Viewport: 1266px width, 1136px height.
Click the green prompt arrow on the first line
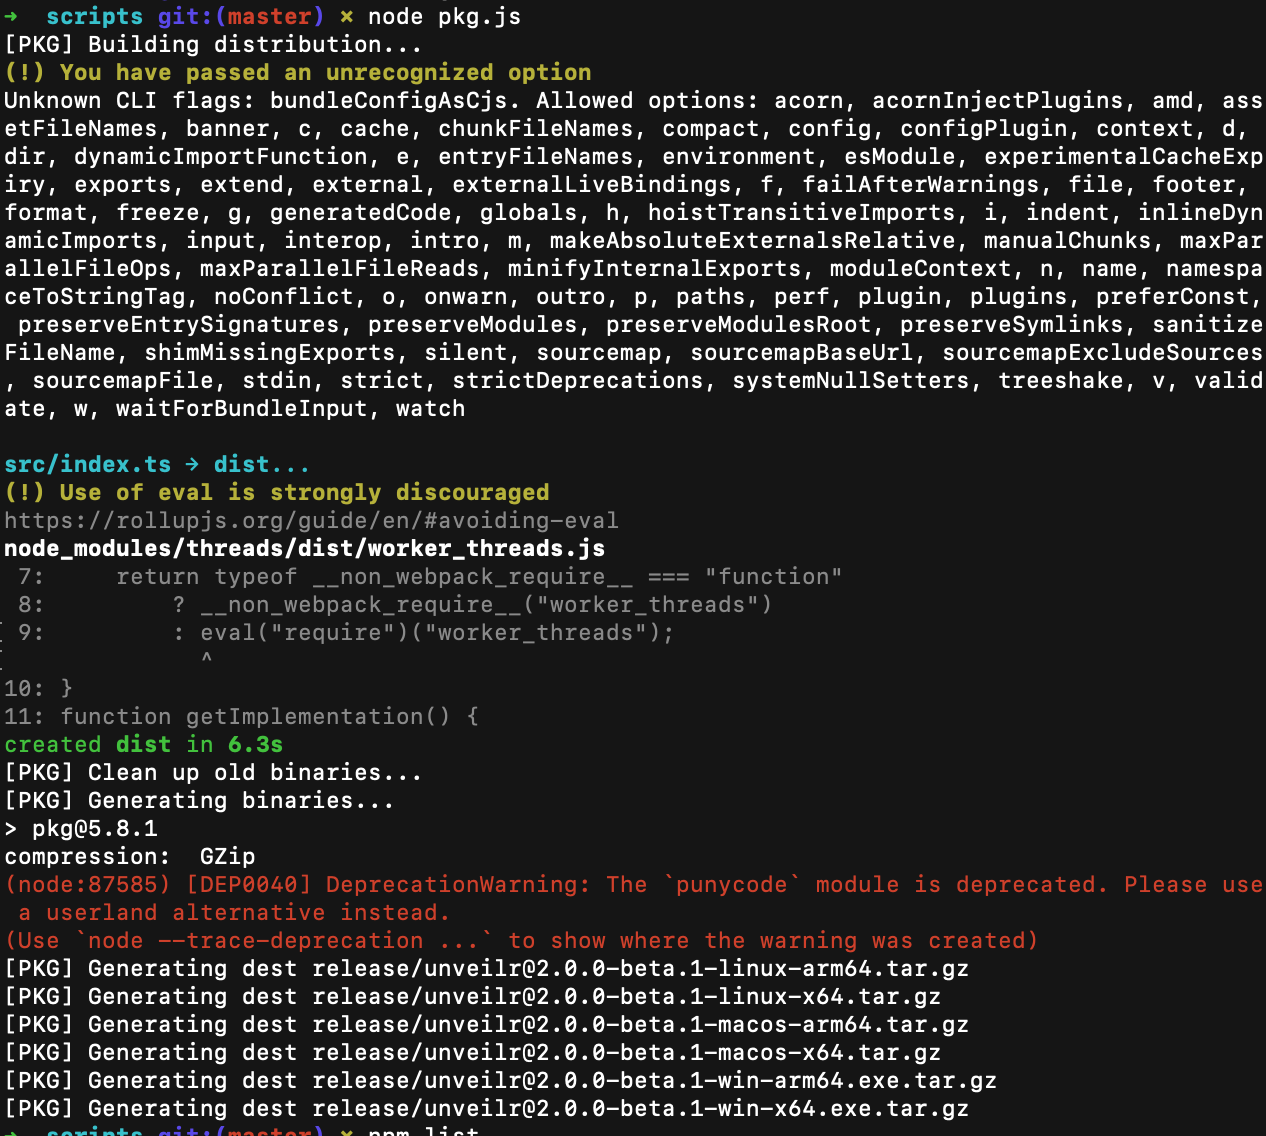(11, 17)
